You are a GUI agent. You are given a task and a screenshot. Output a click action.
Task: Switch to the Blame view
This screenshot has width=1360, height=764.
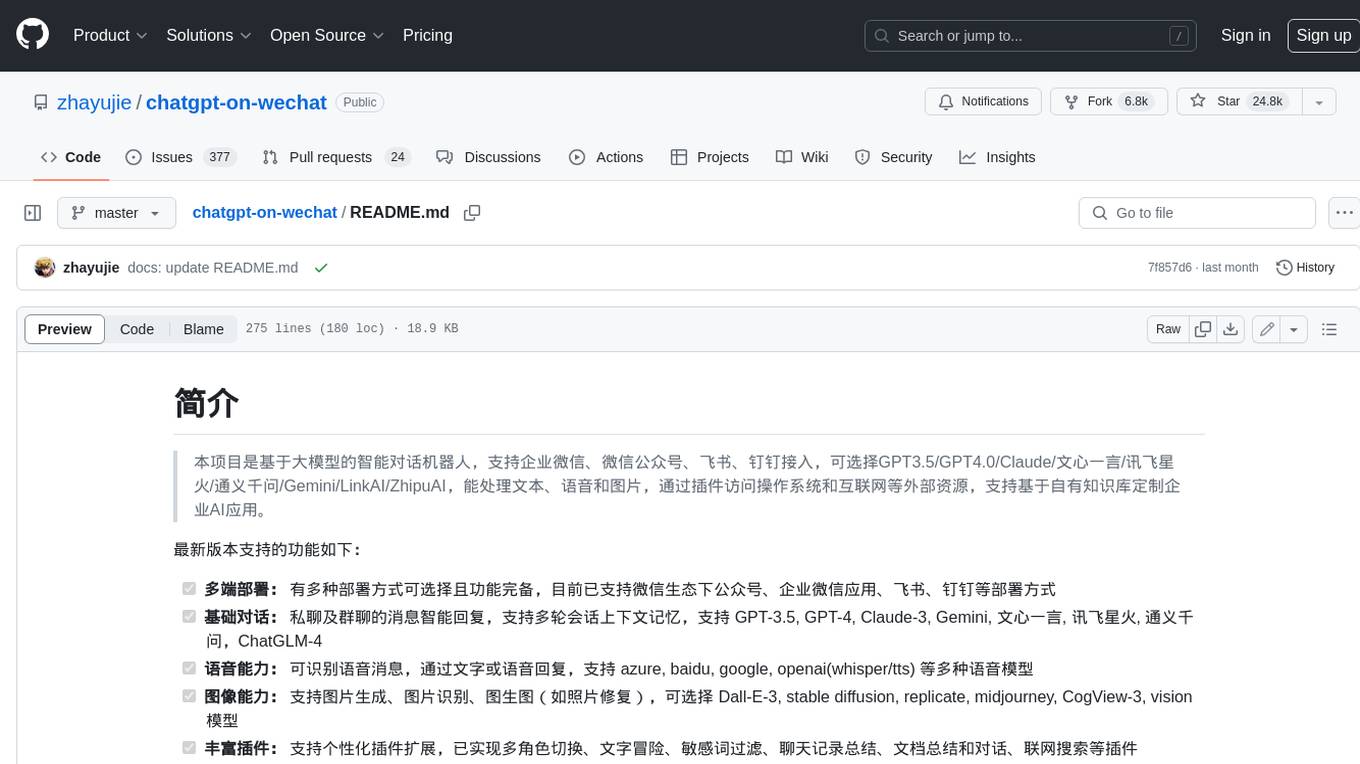(x=203, y=329)
